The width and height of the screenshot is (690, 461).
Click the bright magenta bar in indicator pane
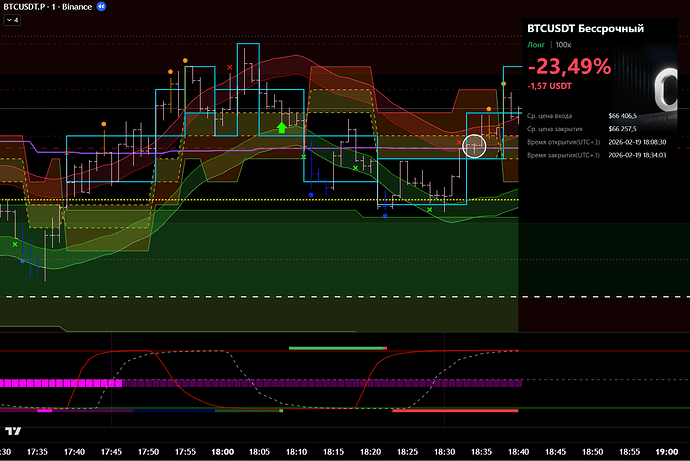point(60,382)
